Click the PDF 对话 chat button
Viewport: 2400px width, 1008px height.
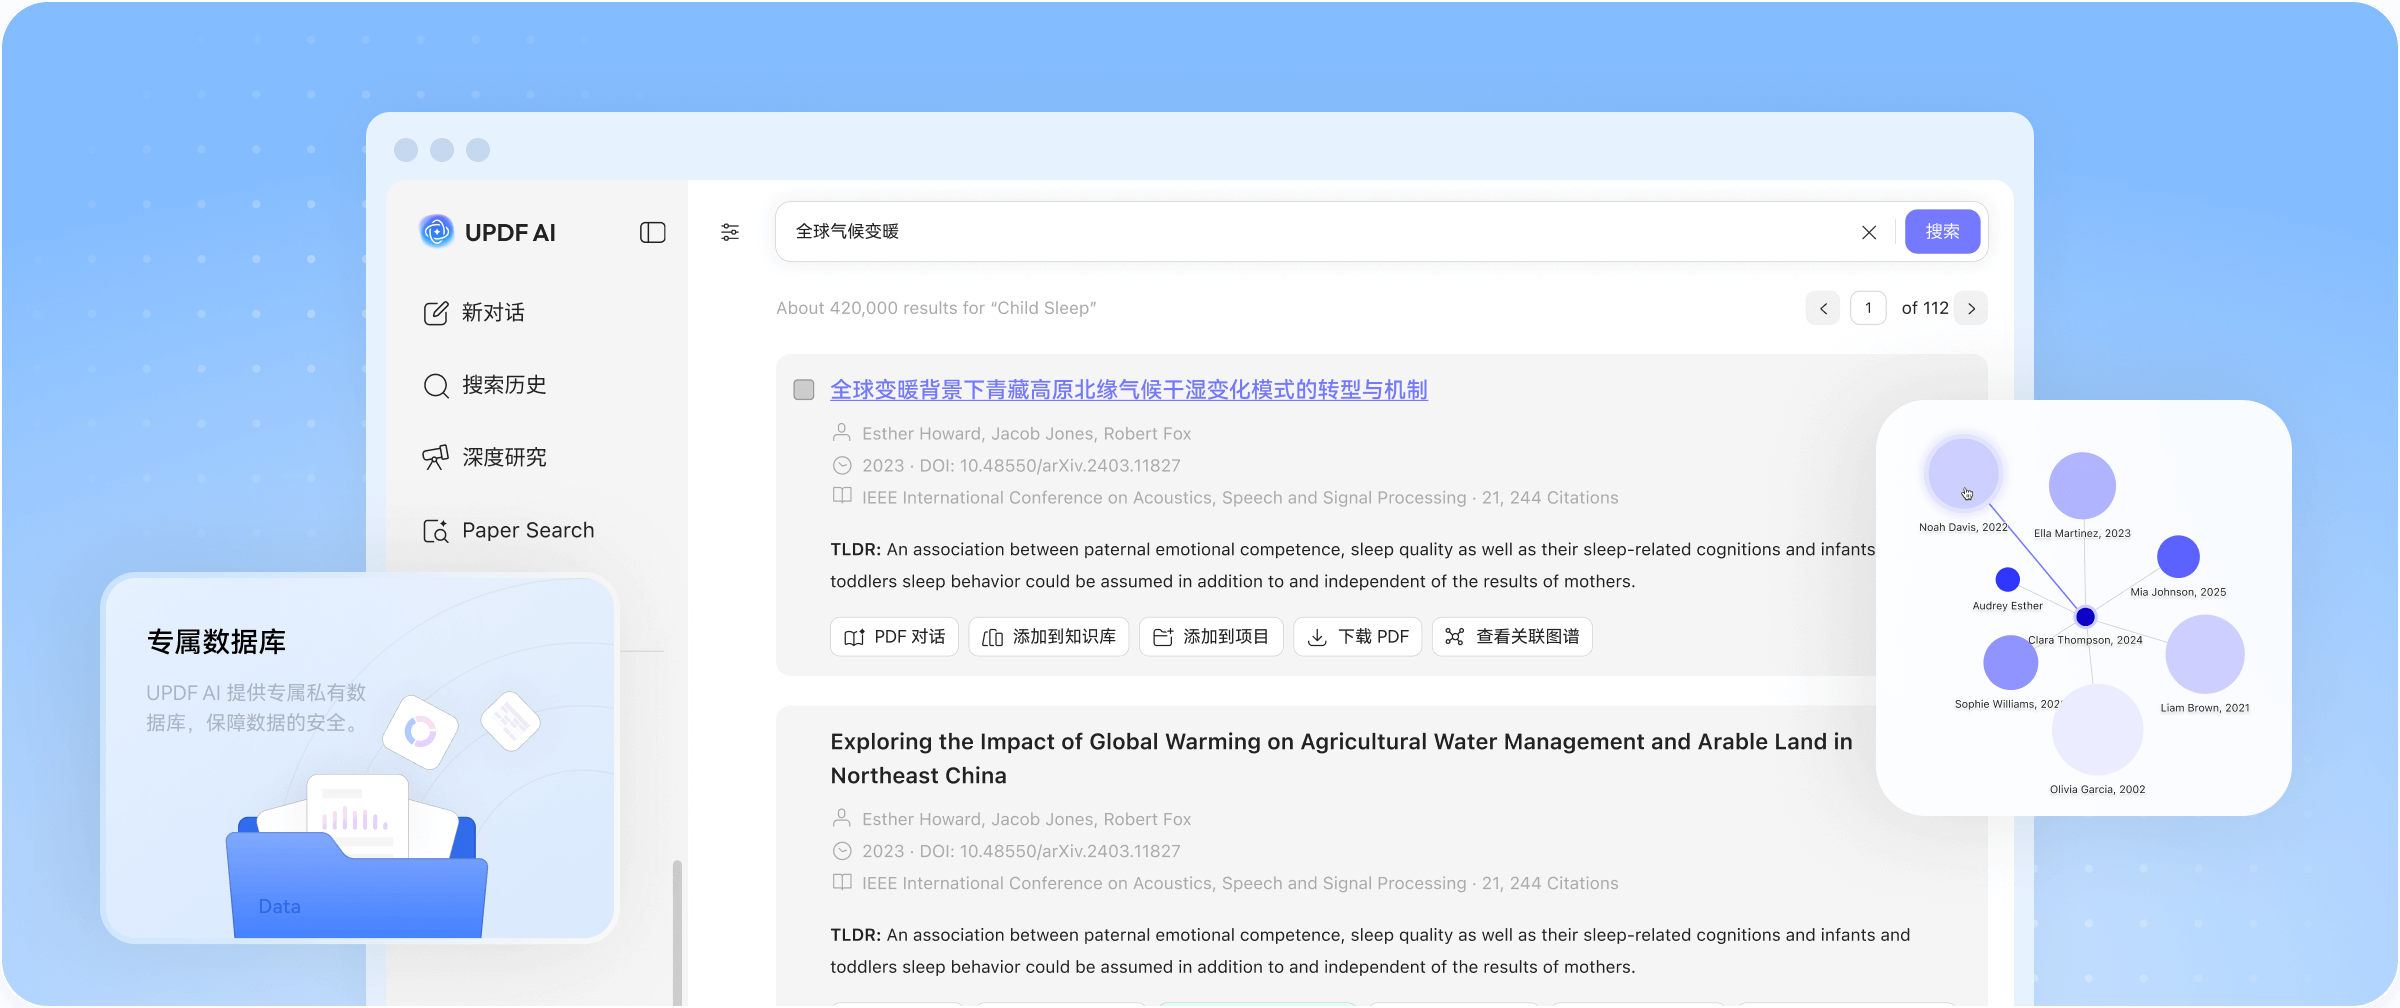[894, 637]
